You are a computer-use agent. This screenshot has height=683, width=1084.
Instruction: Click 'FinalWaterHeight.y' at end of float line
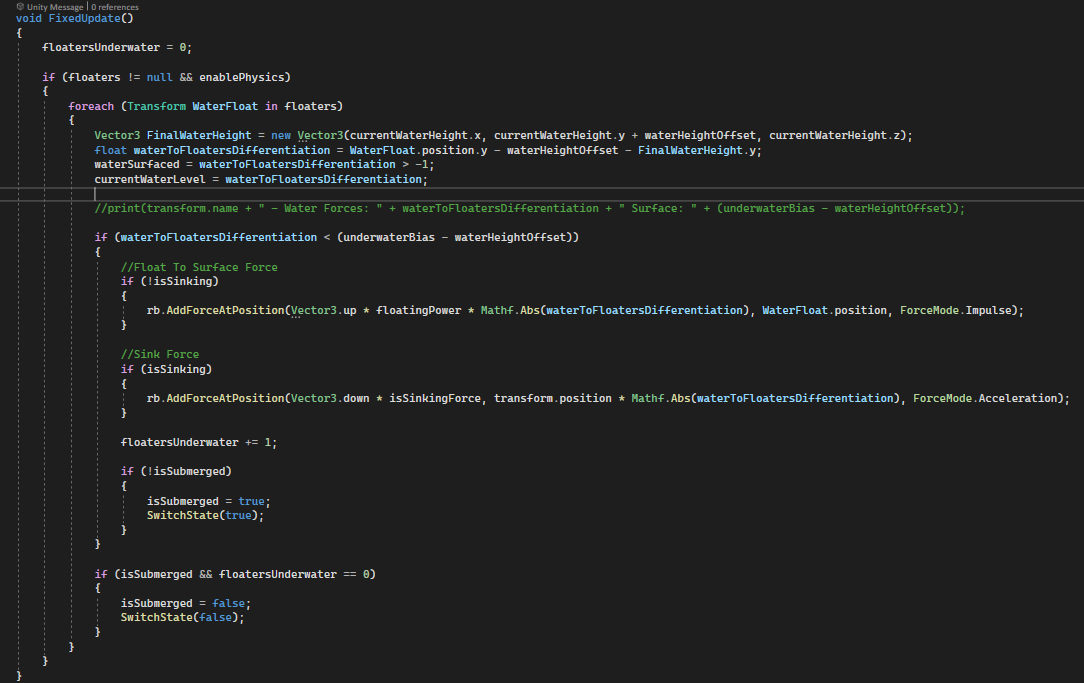click(x=697, y=150)
